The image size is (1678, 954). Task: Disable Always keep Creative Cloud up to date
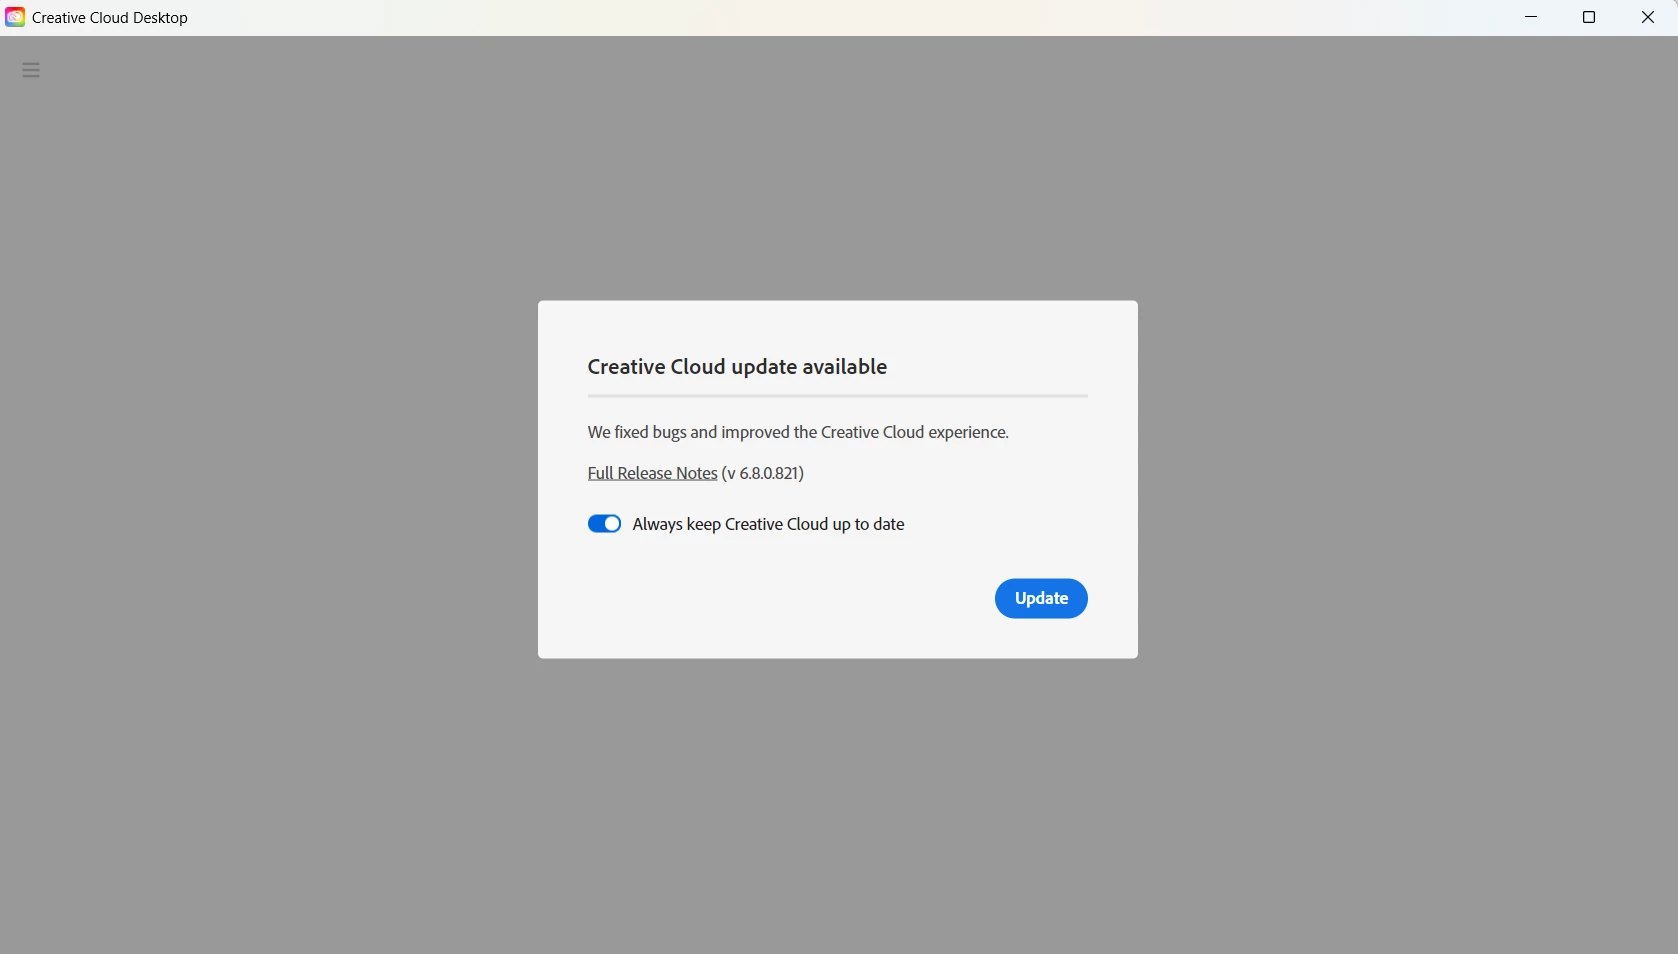[x=604, y=524]
